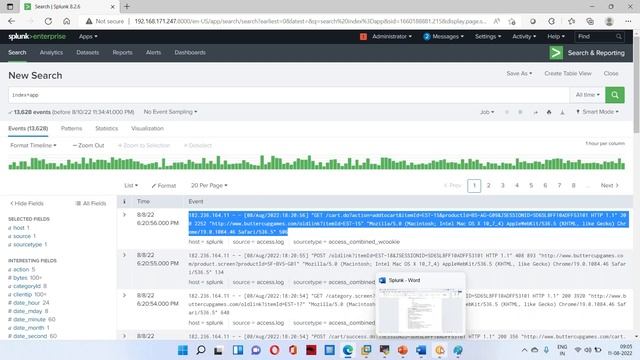Open the No Event Sampling dropdown

pyautogui.click(x=170, y=112)
